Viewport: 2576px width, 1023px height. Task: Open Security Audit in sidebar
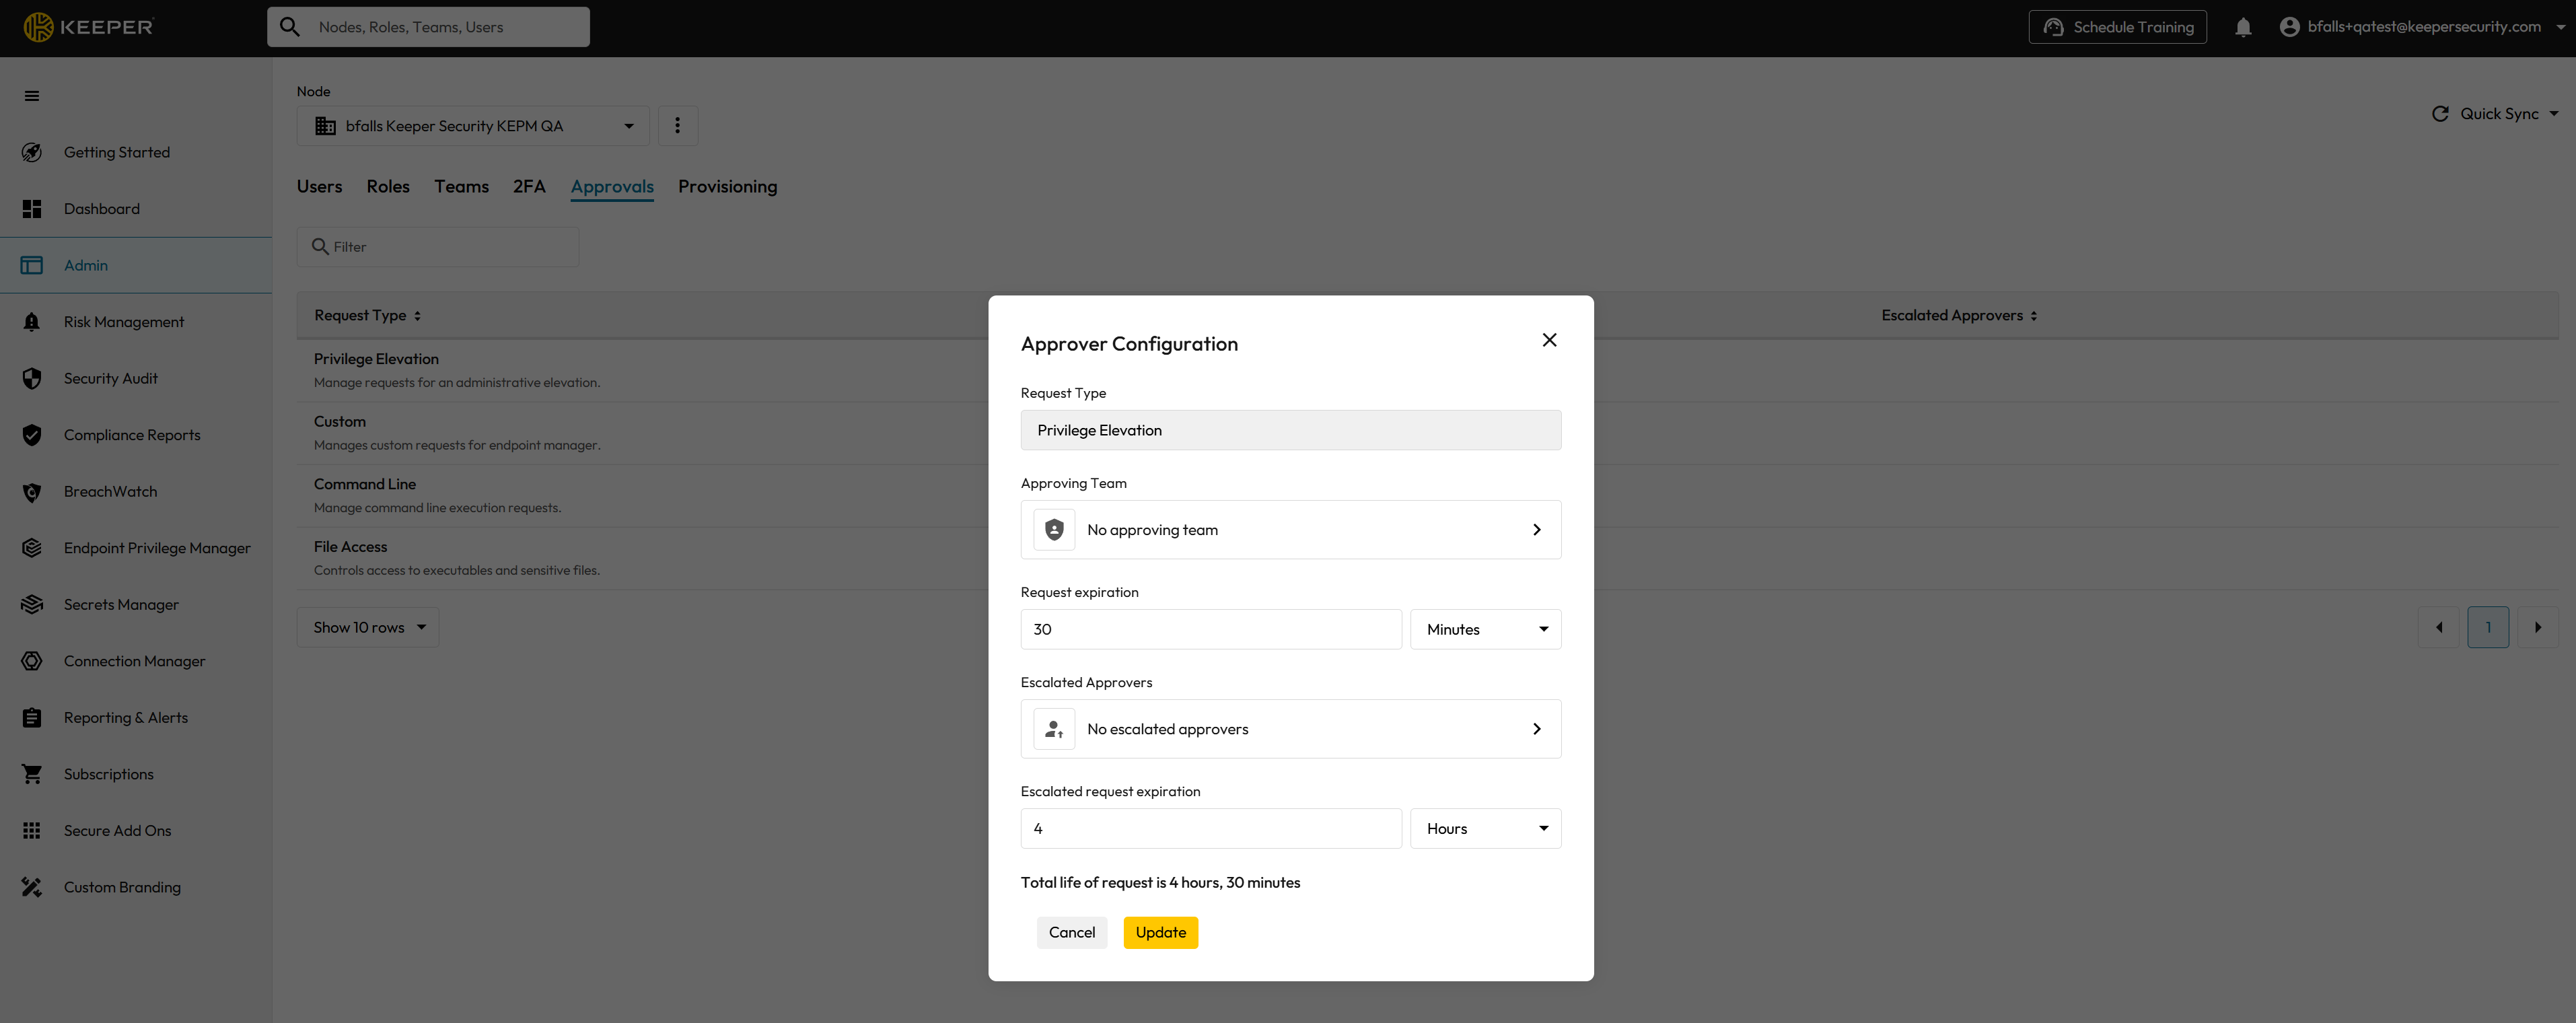[110, 378]
